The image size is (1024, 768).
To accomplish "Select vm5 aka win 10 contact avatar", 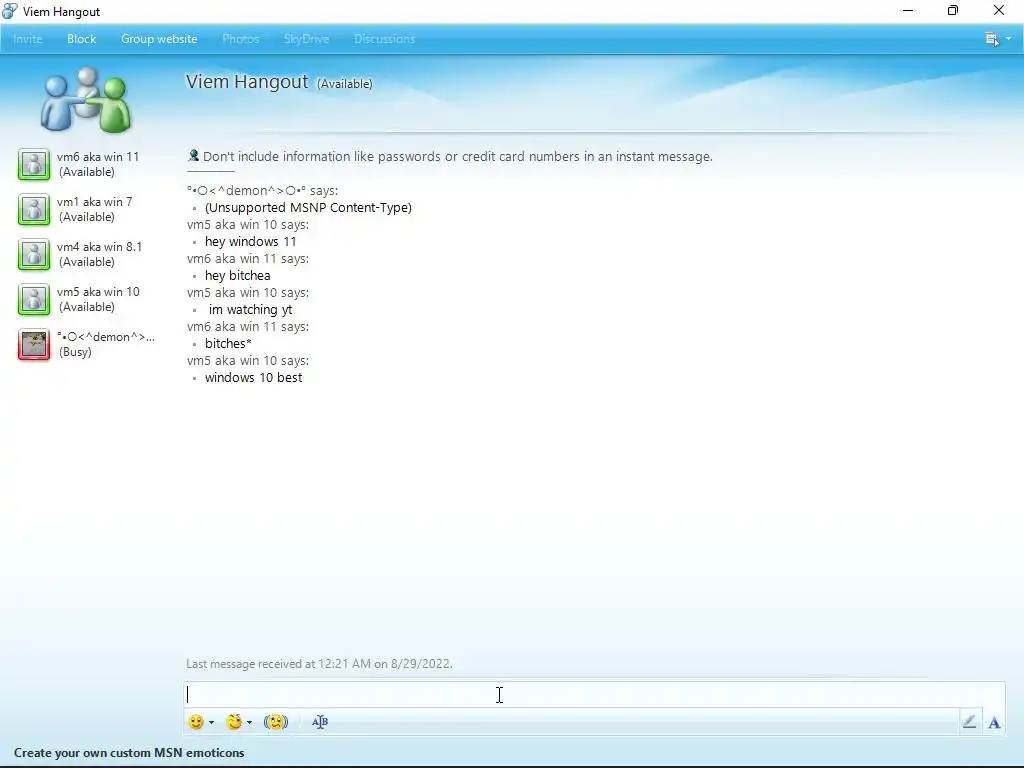I will (33, 299).
